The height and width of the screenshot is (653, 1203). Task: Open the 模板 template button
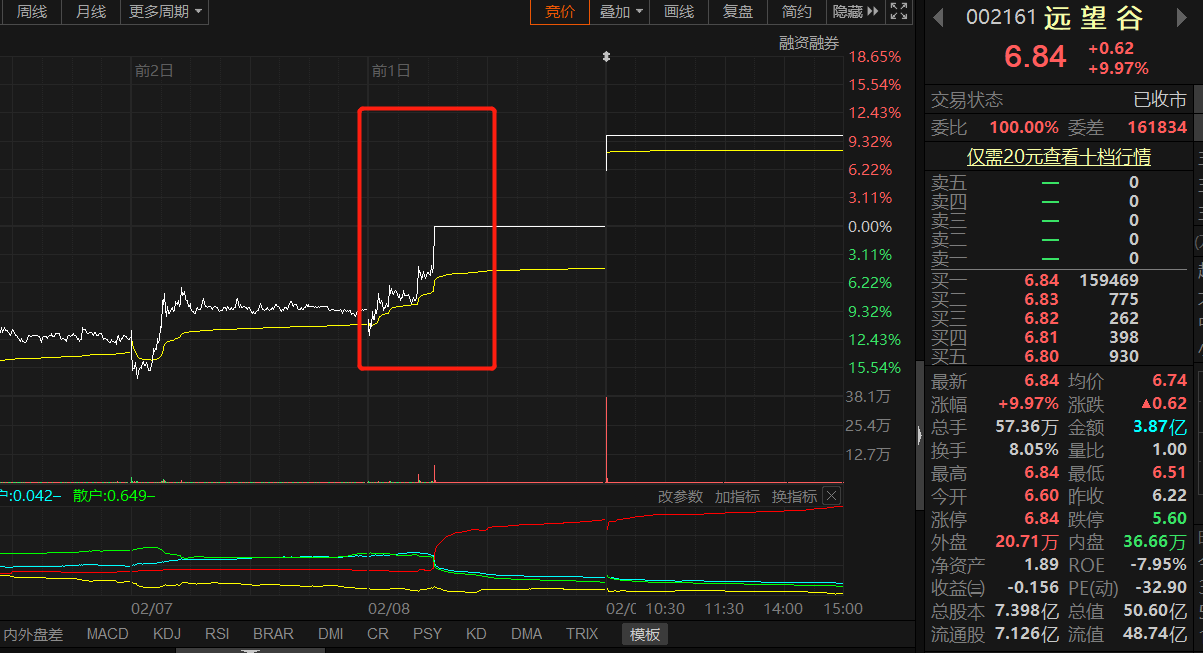(644, 634)
